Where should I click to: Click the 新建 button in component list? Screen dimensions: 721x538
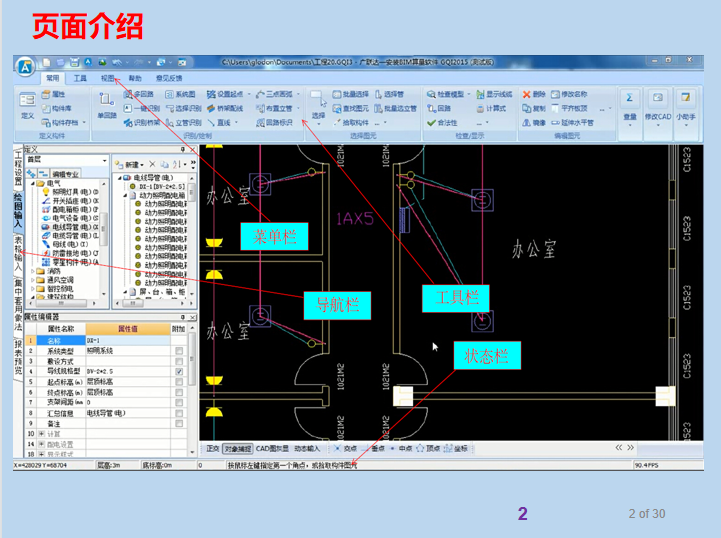tap(128, 163)
